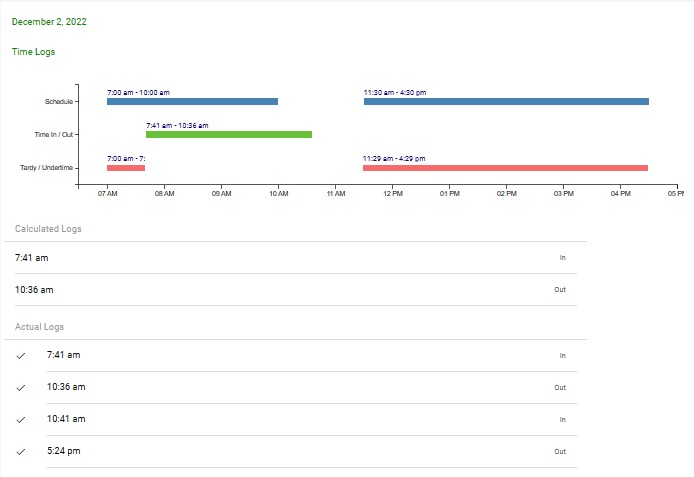Select the blue 7:00 am - 10:00 am schedule bar
Image resolution: width=694 pixels, height=477 pixels.
point(192,101)
